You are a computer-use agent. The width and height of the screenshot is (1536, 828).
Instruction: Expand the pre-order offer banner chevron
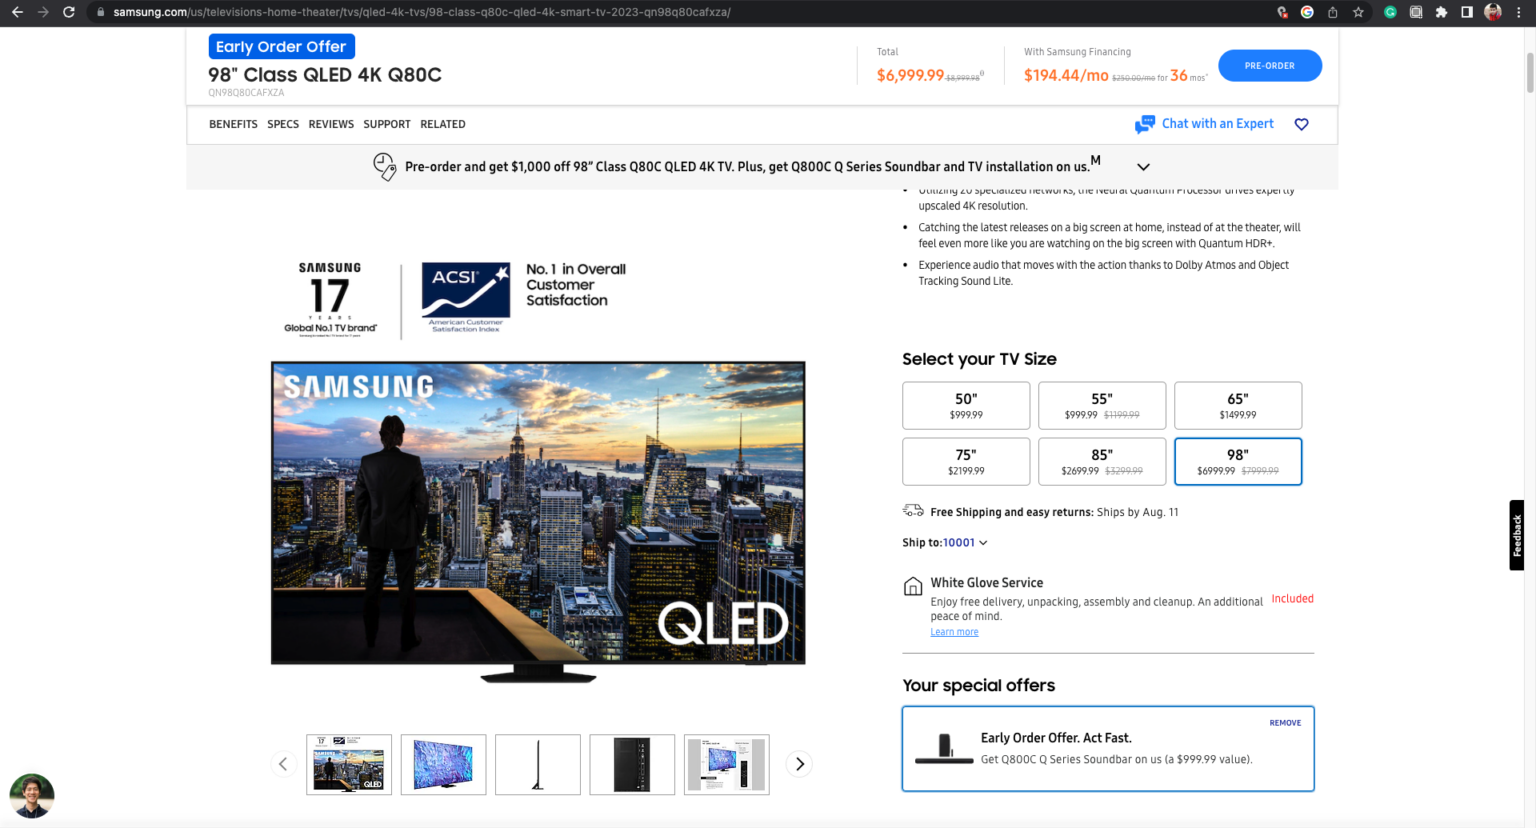pos(1143,166)
